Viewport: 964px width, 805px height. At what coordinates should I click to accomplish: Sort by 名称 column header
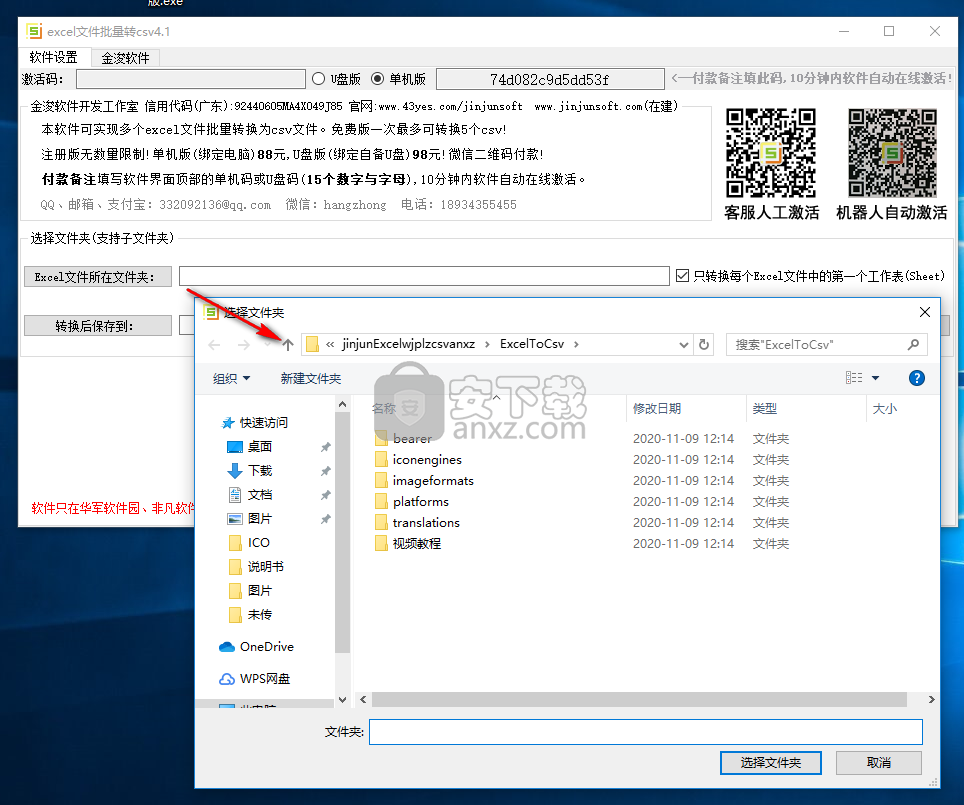click(x=384, y=408)
